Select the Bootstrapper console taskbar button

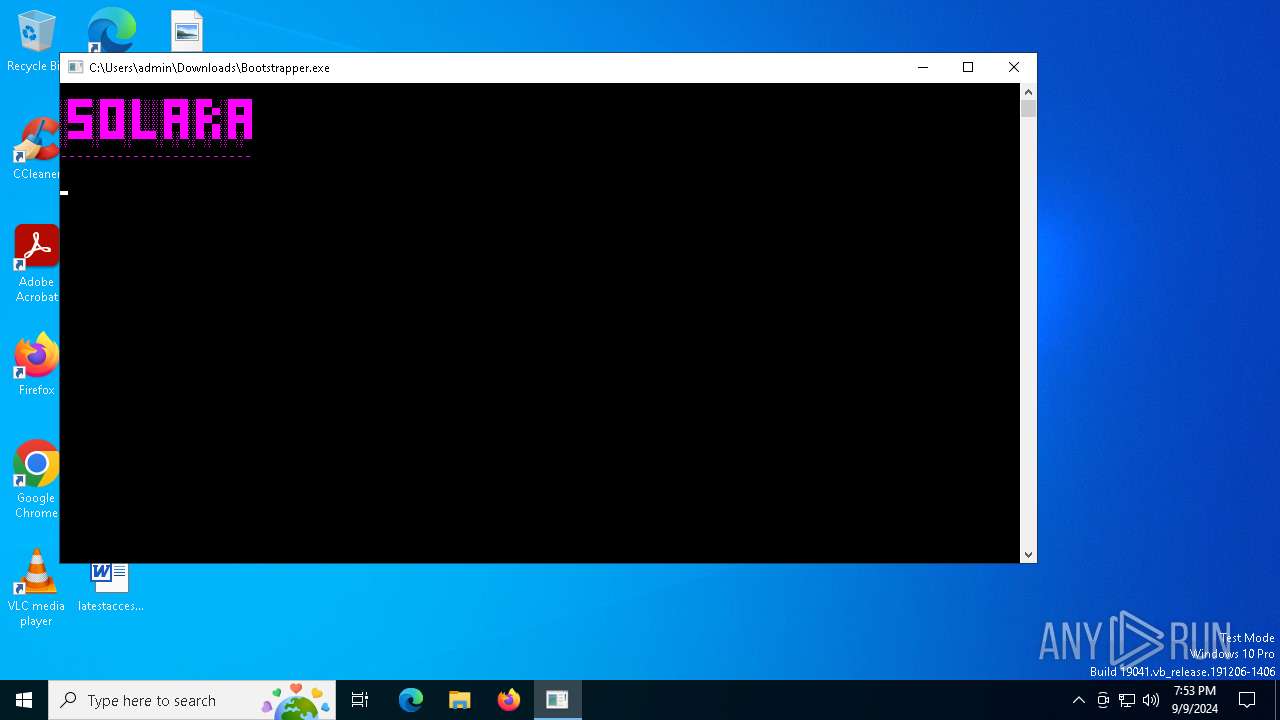pos(557,700)
